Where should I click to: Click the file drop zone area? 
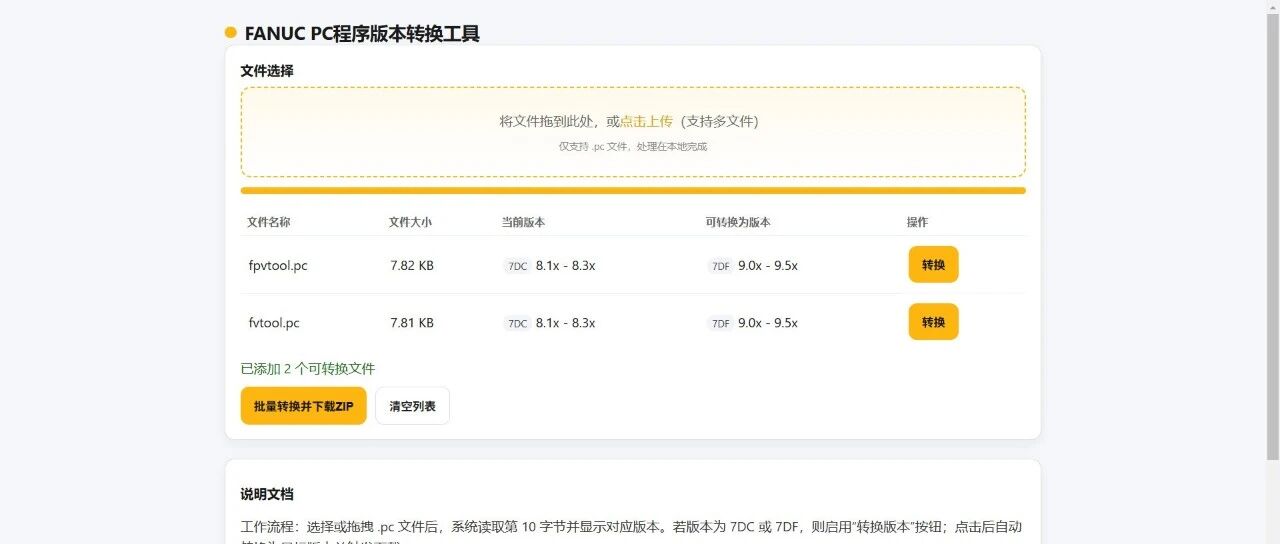[x=633, y=132]
